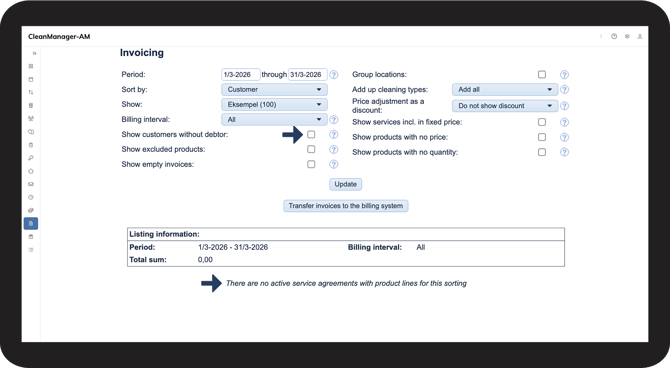The width and height of the screenshot is (670, 368).
Task: Open the Billing interval All dropdown
Action: pos(274,119)
